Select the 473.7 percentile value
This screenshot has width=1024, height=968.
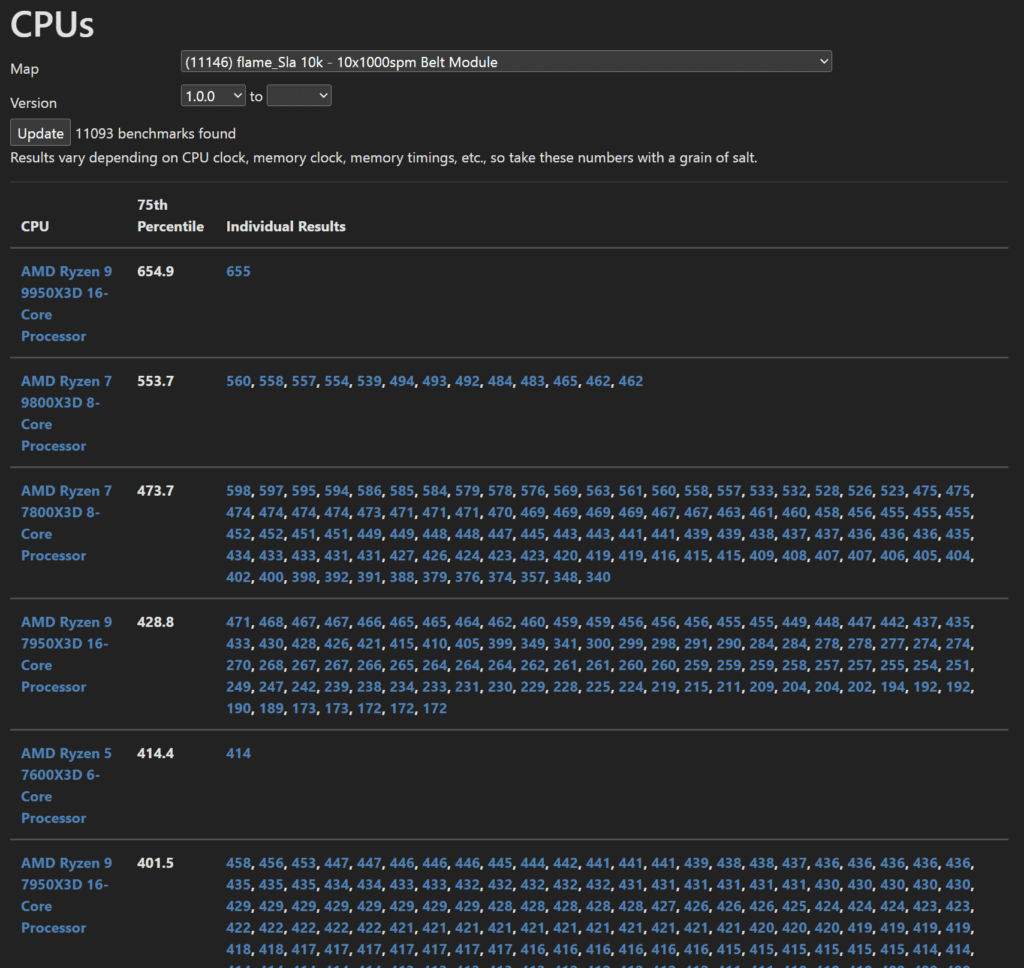tap(155, 491)
